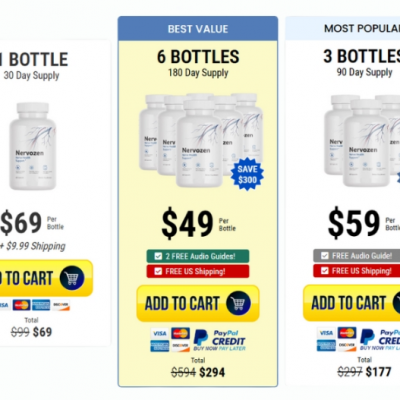Click the MasterCard icon under 3 Bottles

point(347,333)
